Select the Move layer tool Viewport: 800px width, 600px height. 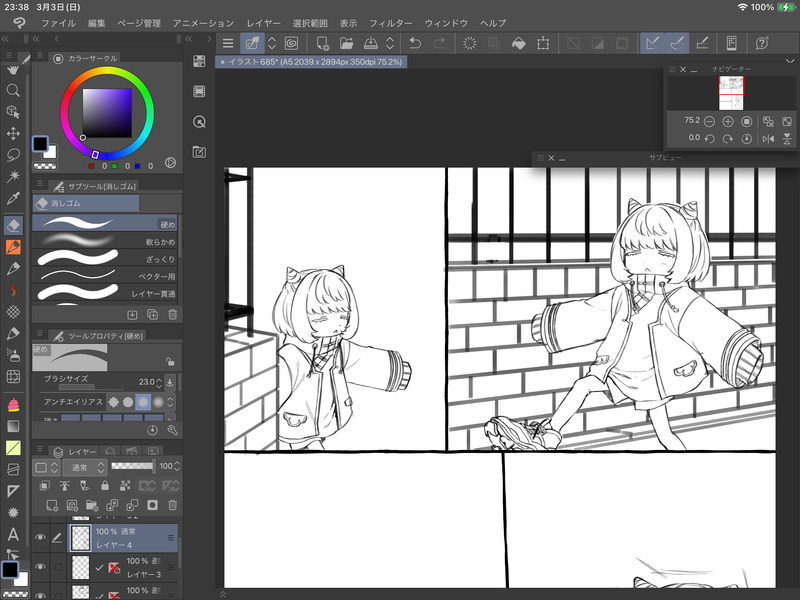[13, 133]
